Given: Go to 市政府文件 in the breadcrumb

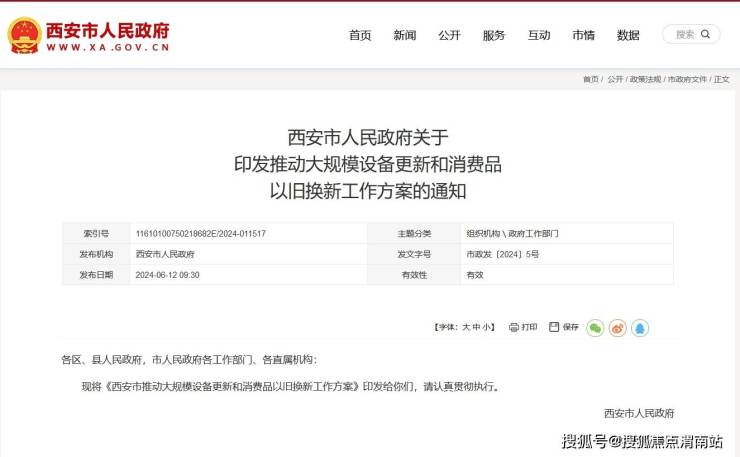Looking at the screenshot, I should pyautogui.click(x=687, y=79).
